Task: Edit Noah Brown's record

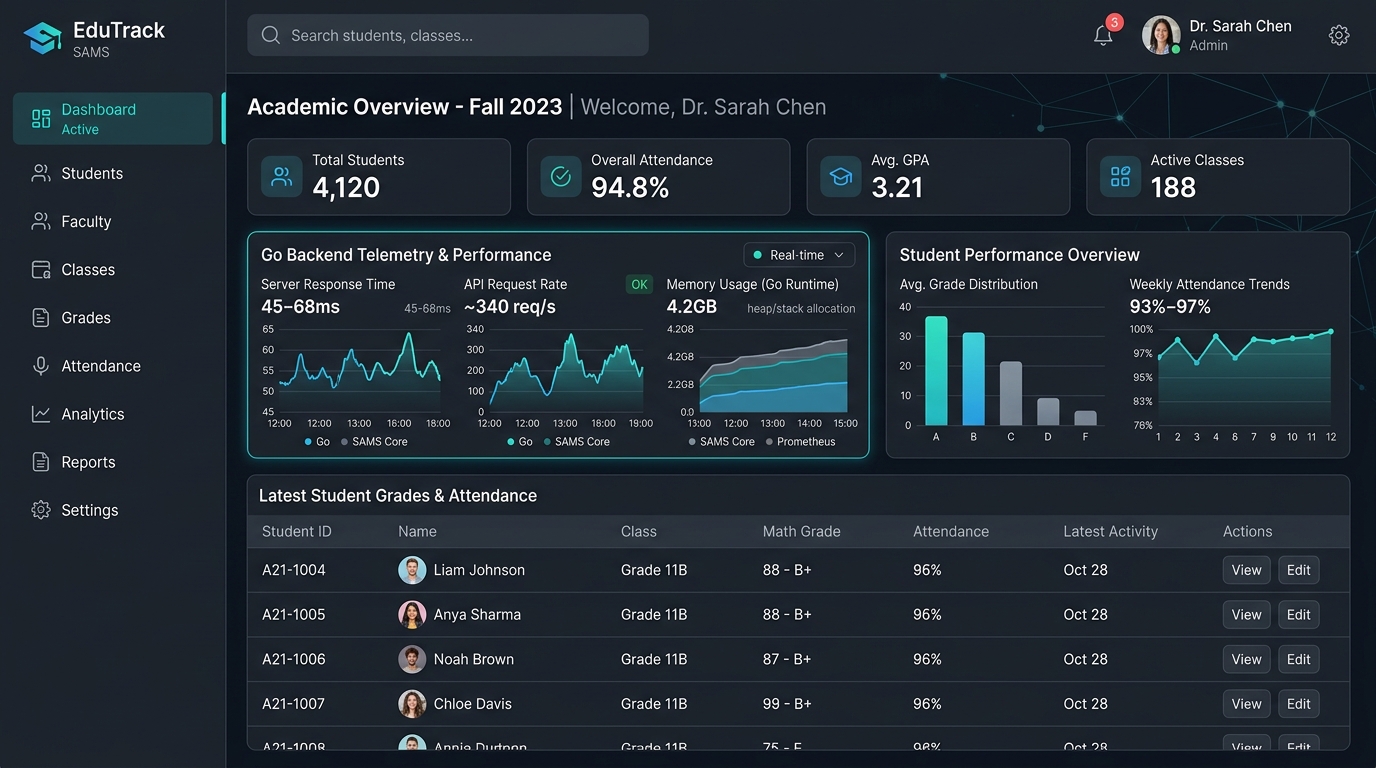Action: (x=1298, y=659)
